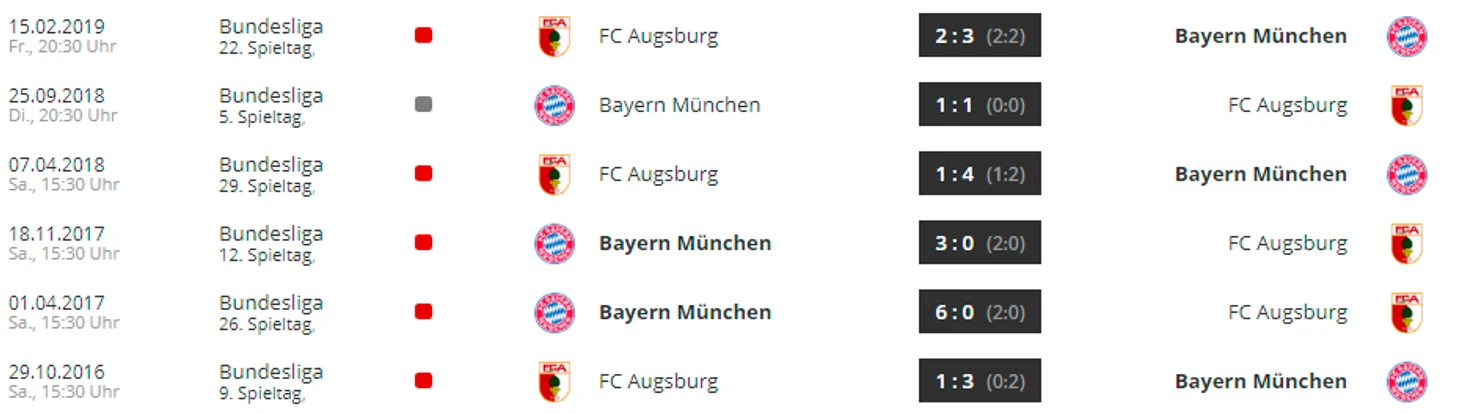1460x414 pixels.
Task: Open the 1:4 match score
Action: [979, 174]
